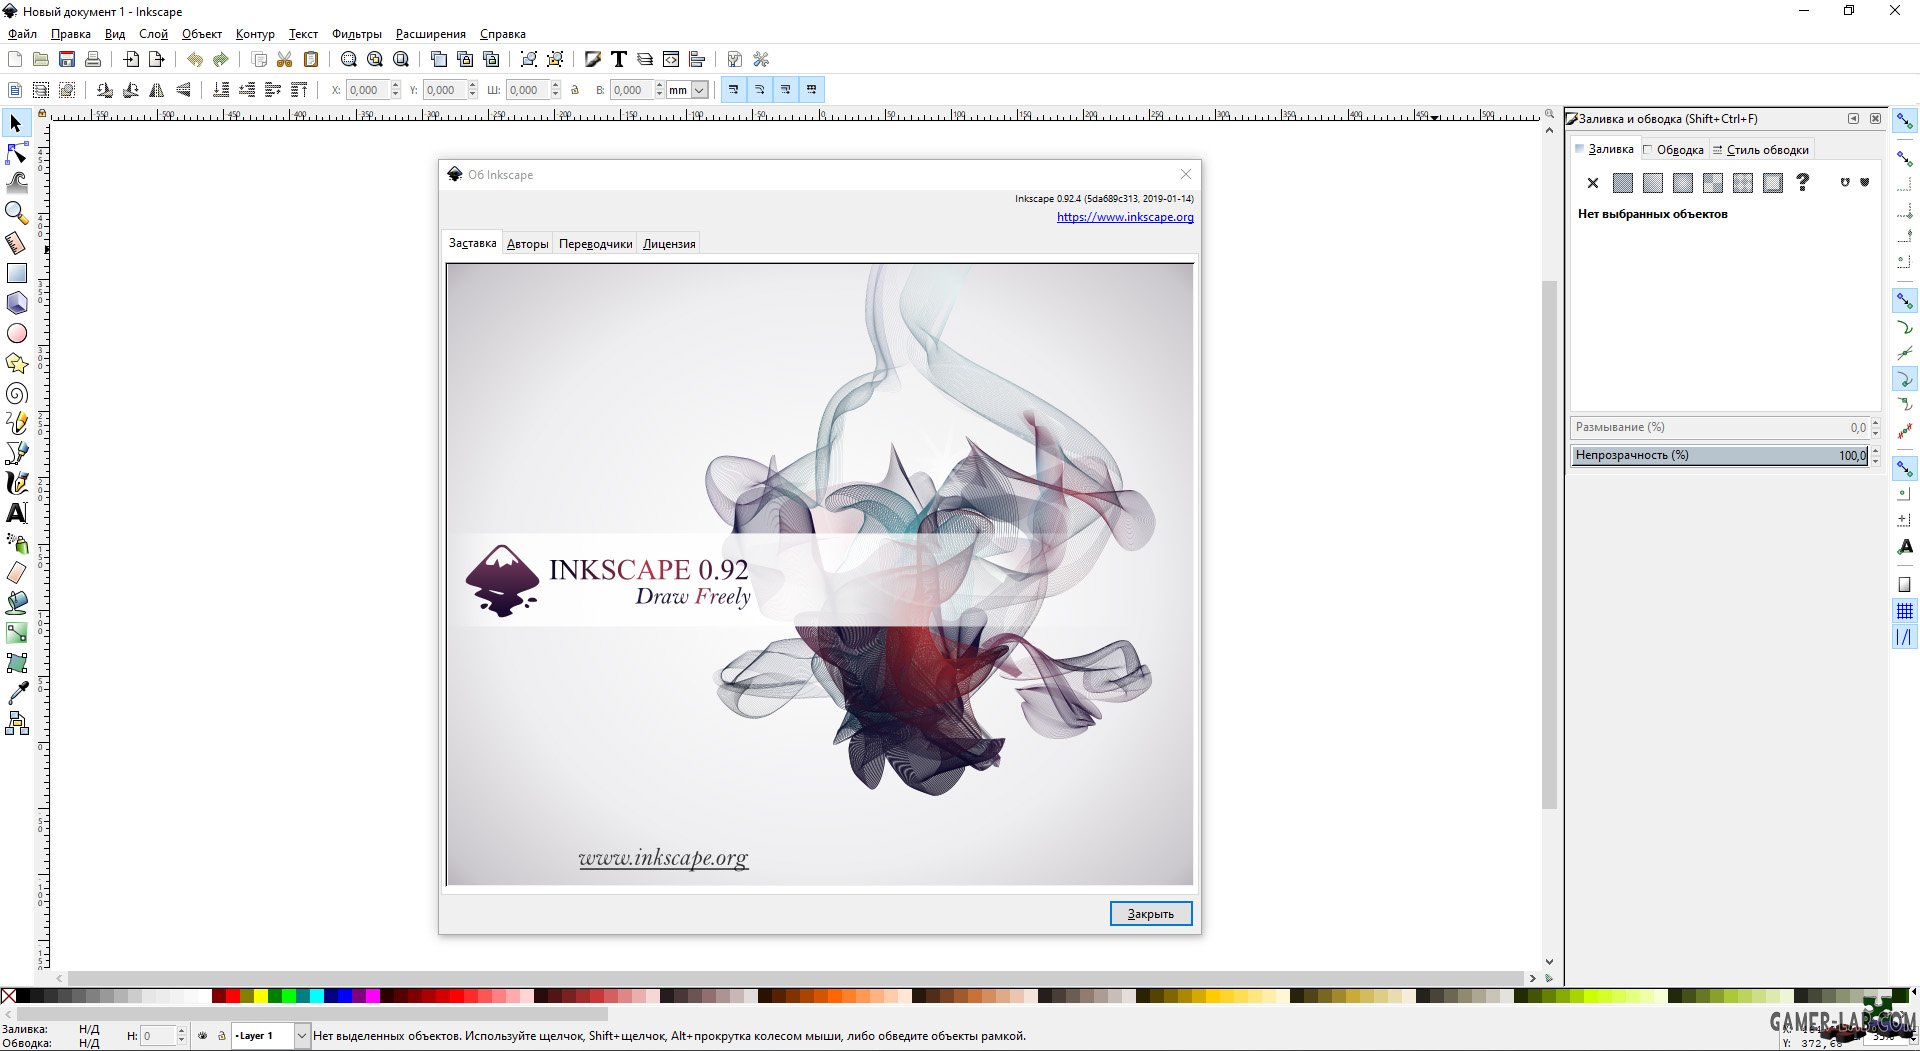Pick the yellow swatch in the palette
Image resolution: width=1920 pixels, height=1051 pixels.
(x=260, y=996)
